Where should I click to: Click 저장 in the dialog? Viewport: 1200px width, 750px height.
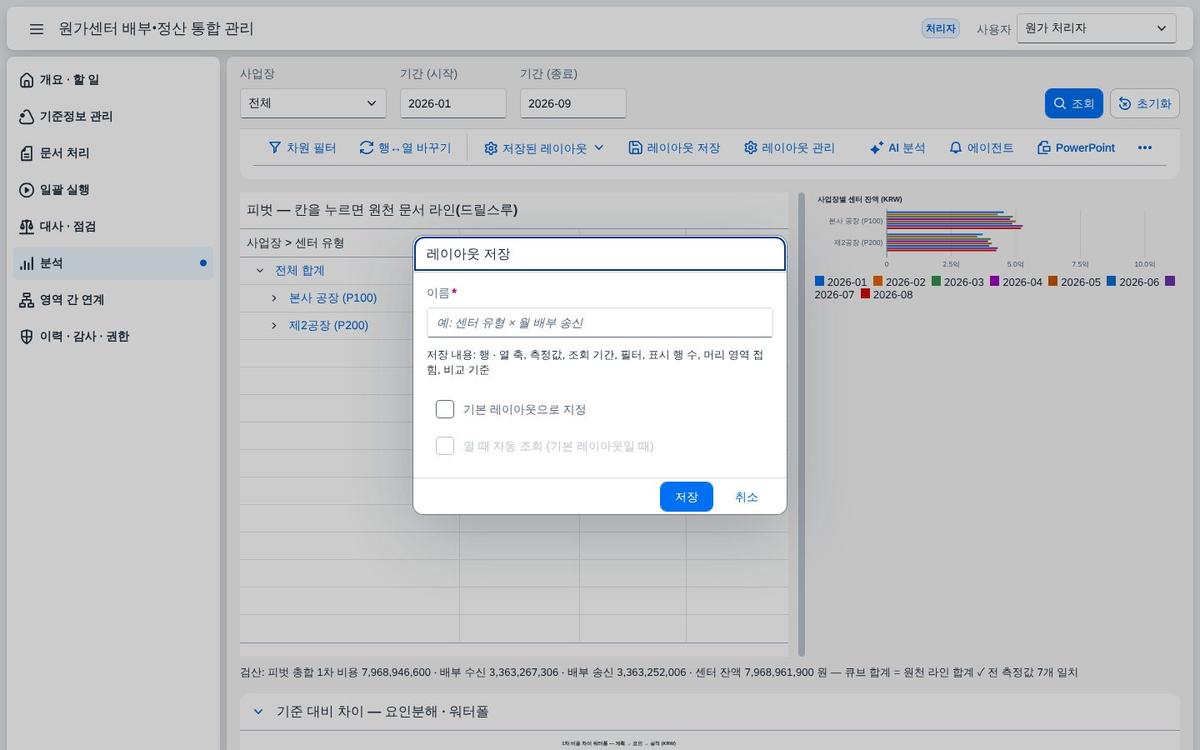tap(686, 497)
